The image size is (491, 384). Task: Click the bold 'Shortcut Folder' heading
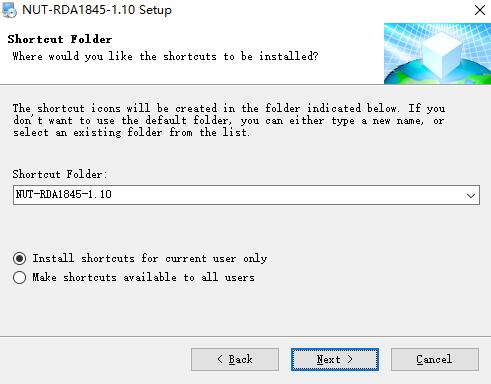(x=60, y=39)
